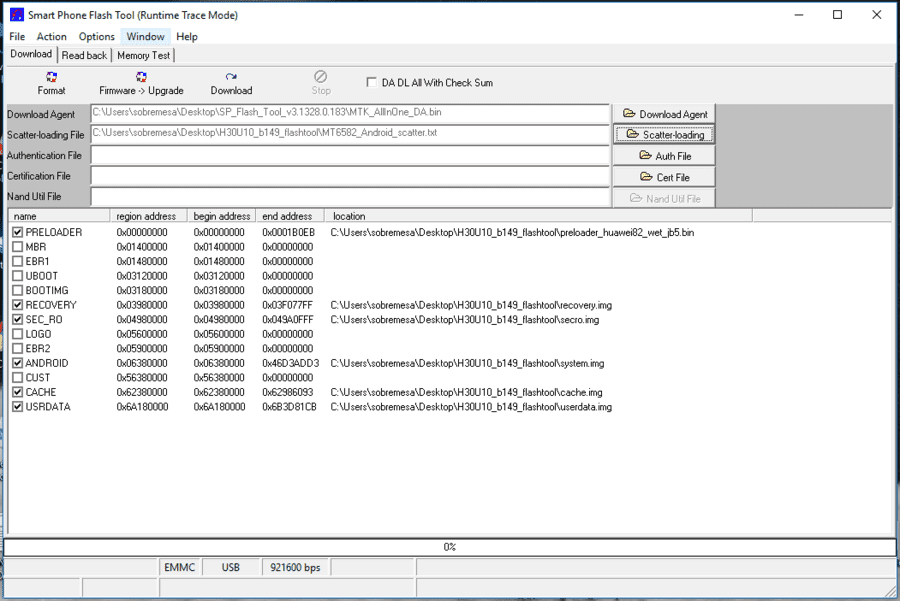Uncheck the USRDATA partition
900x601 pixels.
coord(18,407)
